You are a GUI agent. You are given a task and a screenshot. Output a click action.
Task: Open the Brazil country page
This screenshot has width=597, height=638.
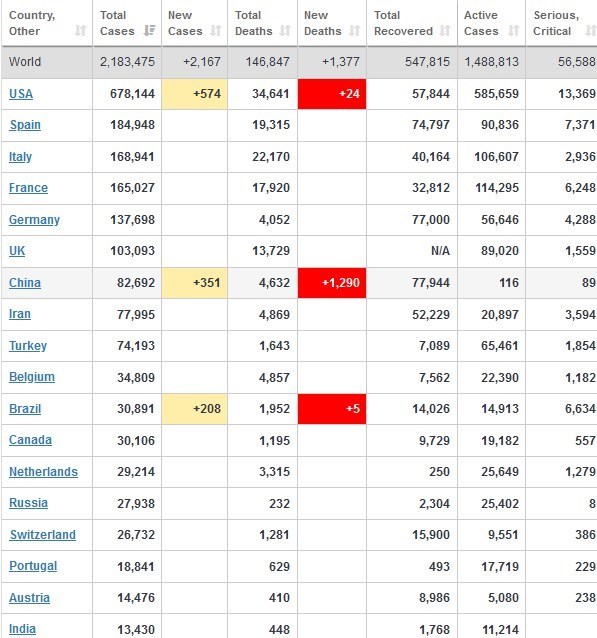click(x=25, y=409)
